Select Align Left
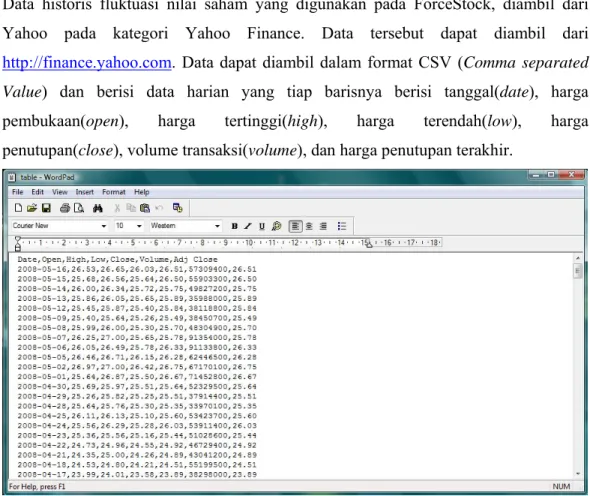Image resolution: width=590 pixels, height=496 pixels. [x=295, y=226]
